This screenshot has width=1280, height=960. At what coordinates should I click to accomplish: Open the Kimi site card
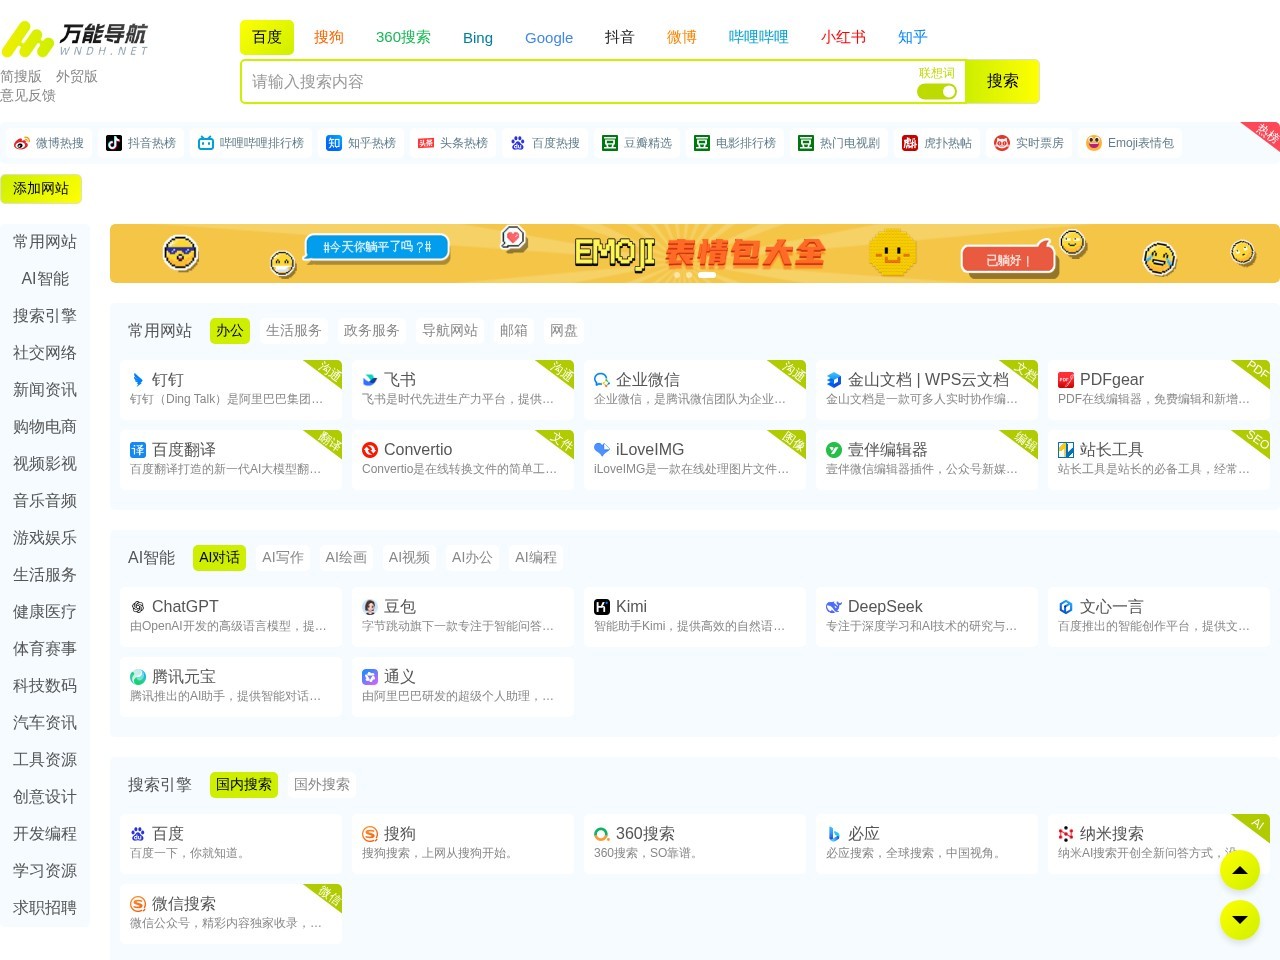[695, 616]
